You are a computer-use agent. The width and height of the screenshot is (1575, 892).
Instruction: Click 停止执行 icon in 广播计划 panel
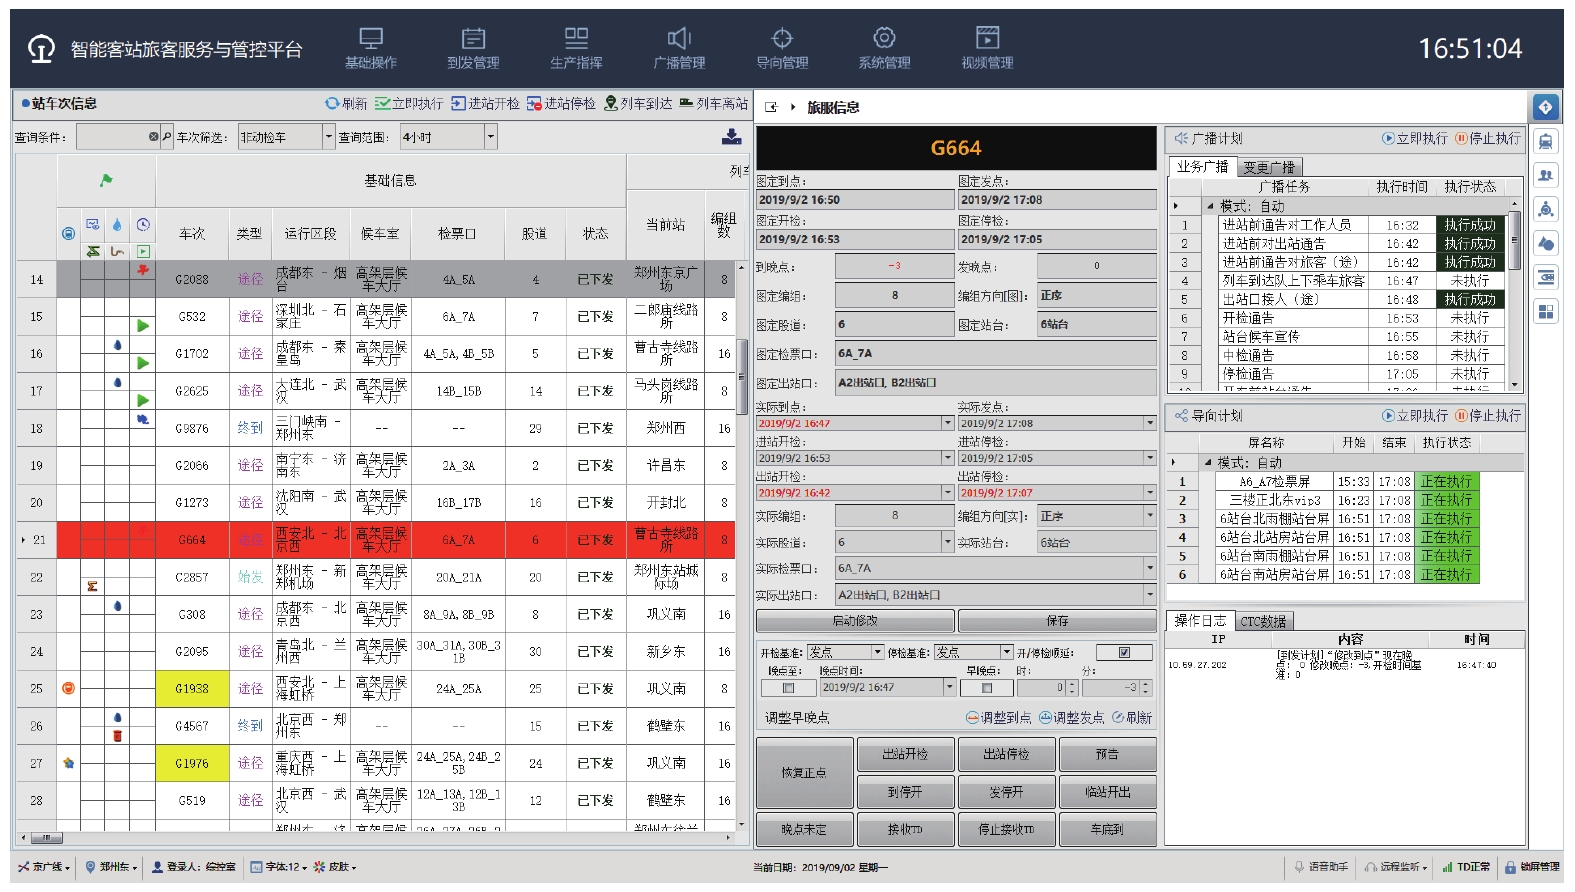click(x=1461, y=139)
